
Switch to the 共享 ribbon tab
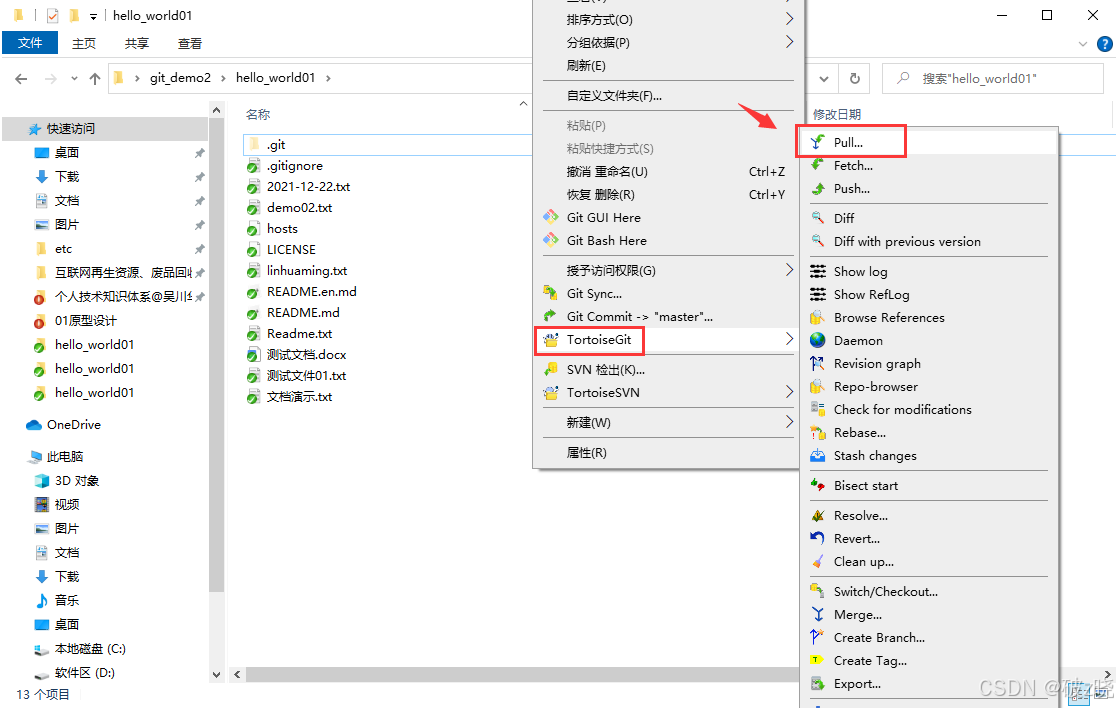137,43
